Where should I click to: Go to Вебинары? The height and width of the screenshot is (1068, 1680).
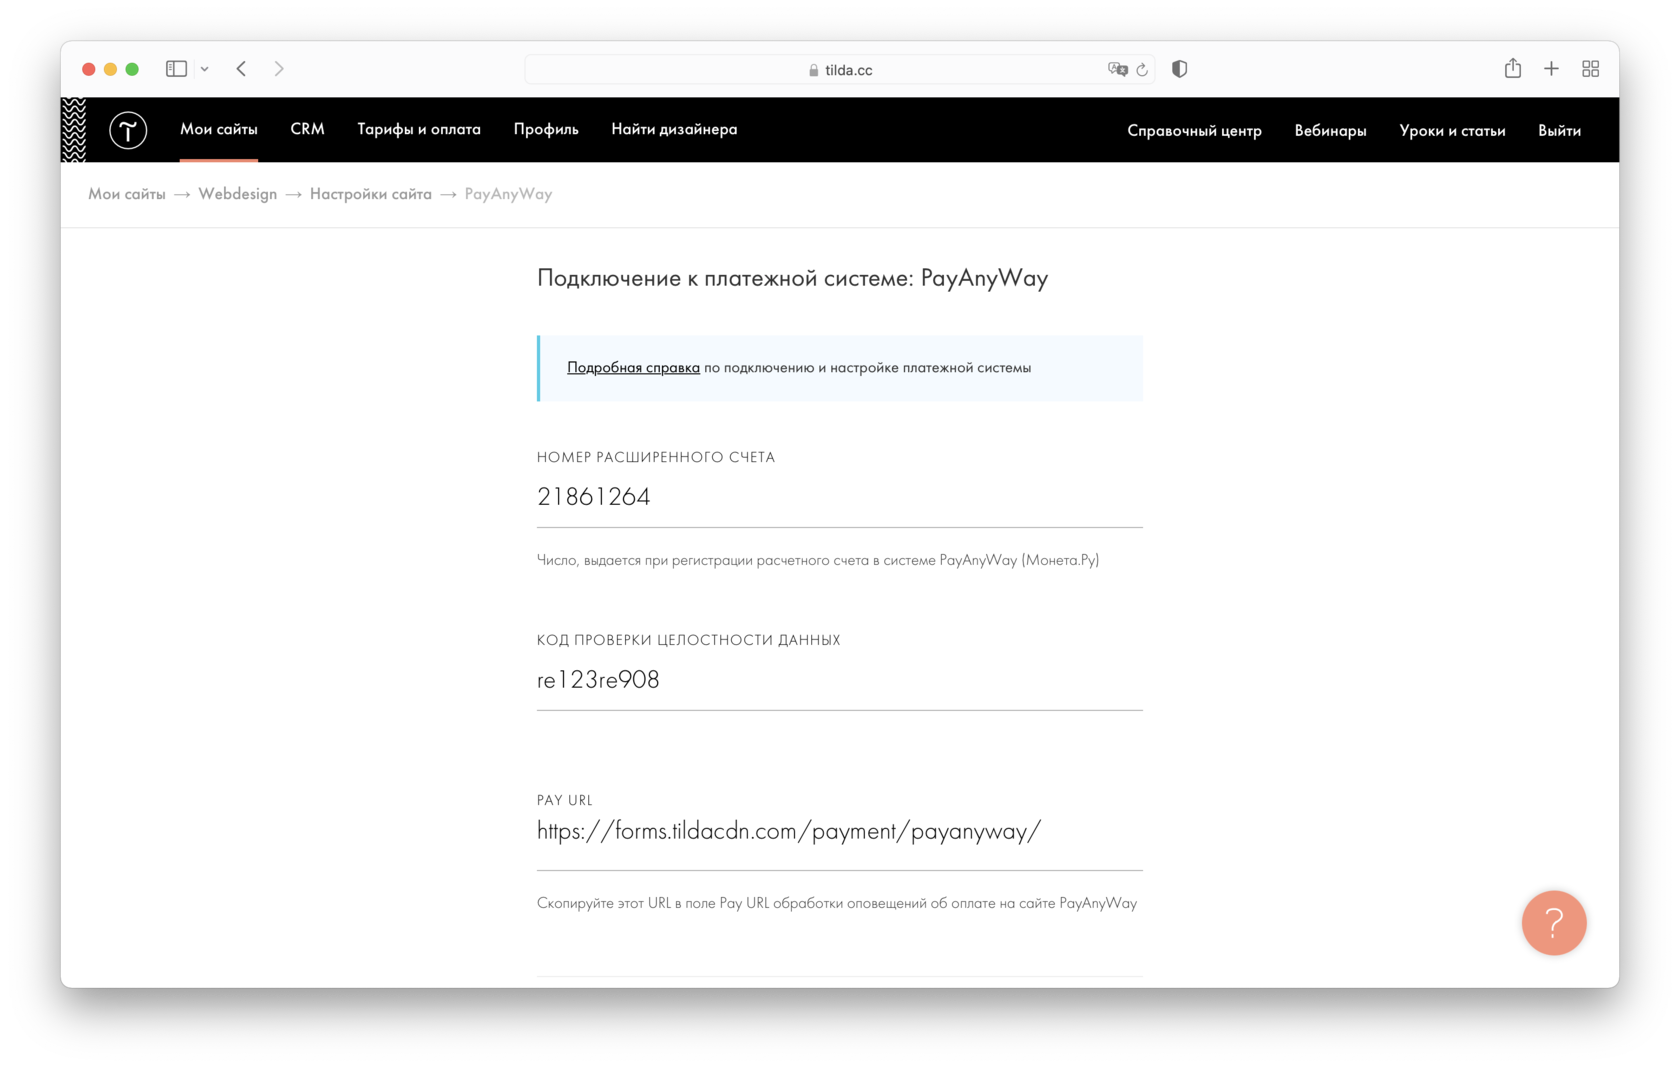1330,131
